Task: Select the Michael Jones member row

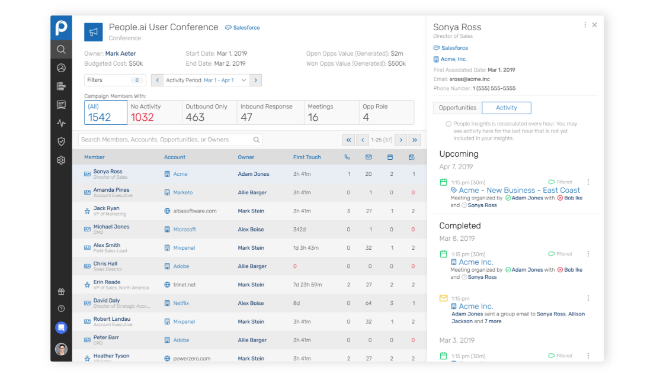Action: click(249, 229)
